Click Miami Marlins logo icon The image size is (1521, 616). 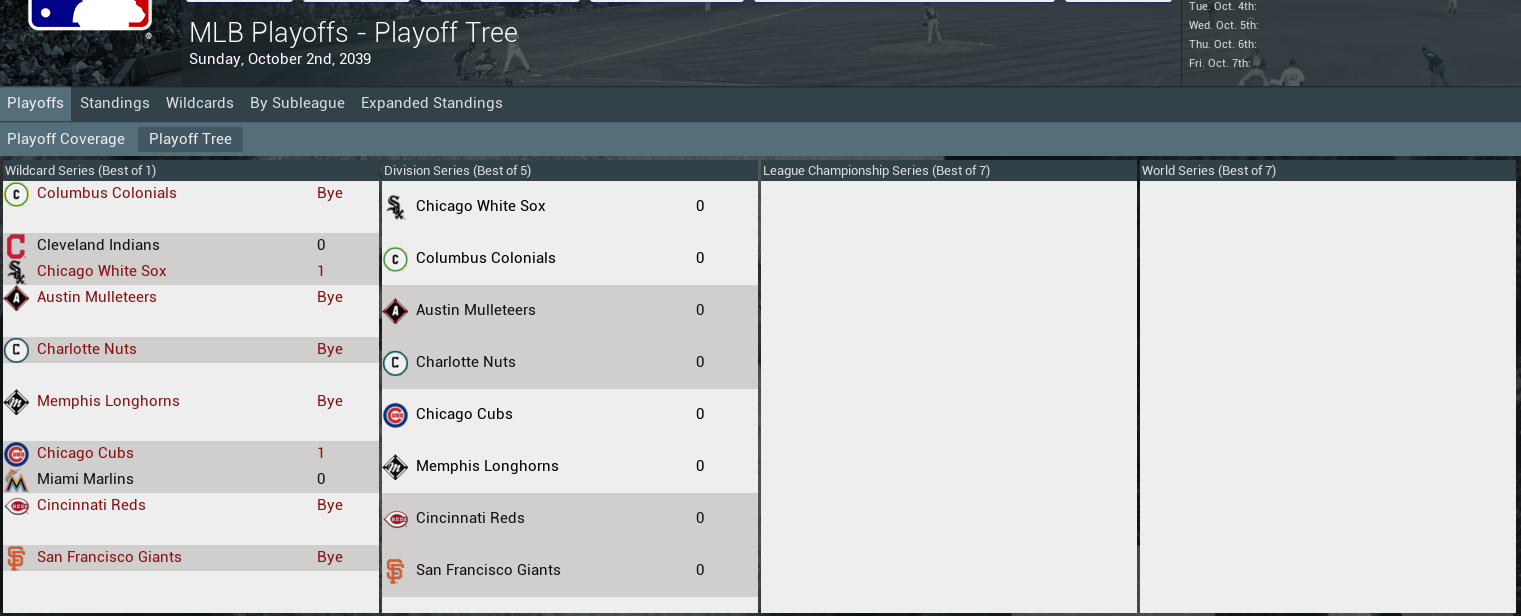[16, 480]
